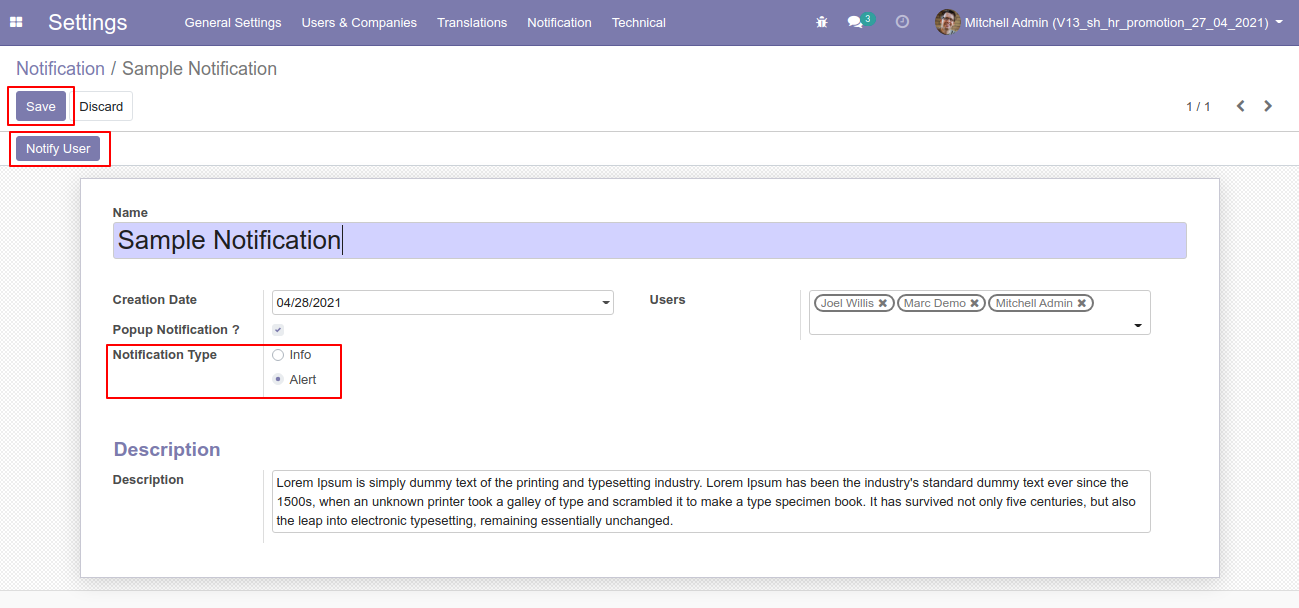Image resolution: width=1299 pixels, height=608 pixels.
Task: Click the Mitchell Admin user tag
Action: point(1041,303)
